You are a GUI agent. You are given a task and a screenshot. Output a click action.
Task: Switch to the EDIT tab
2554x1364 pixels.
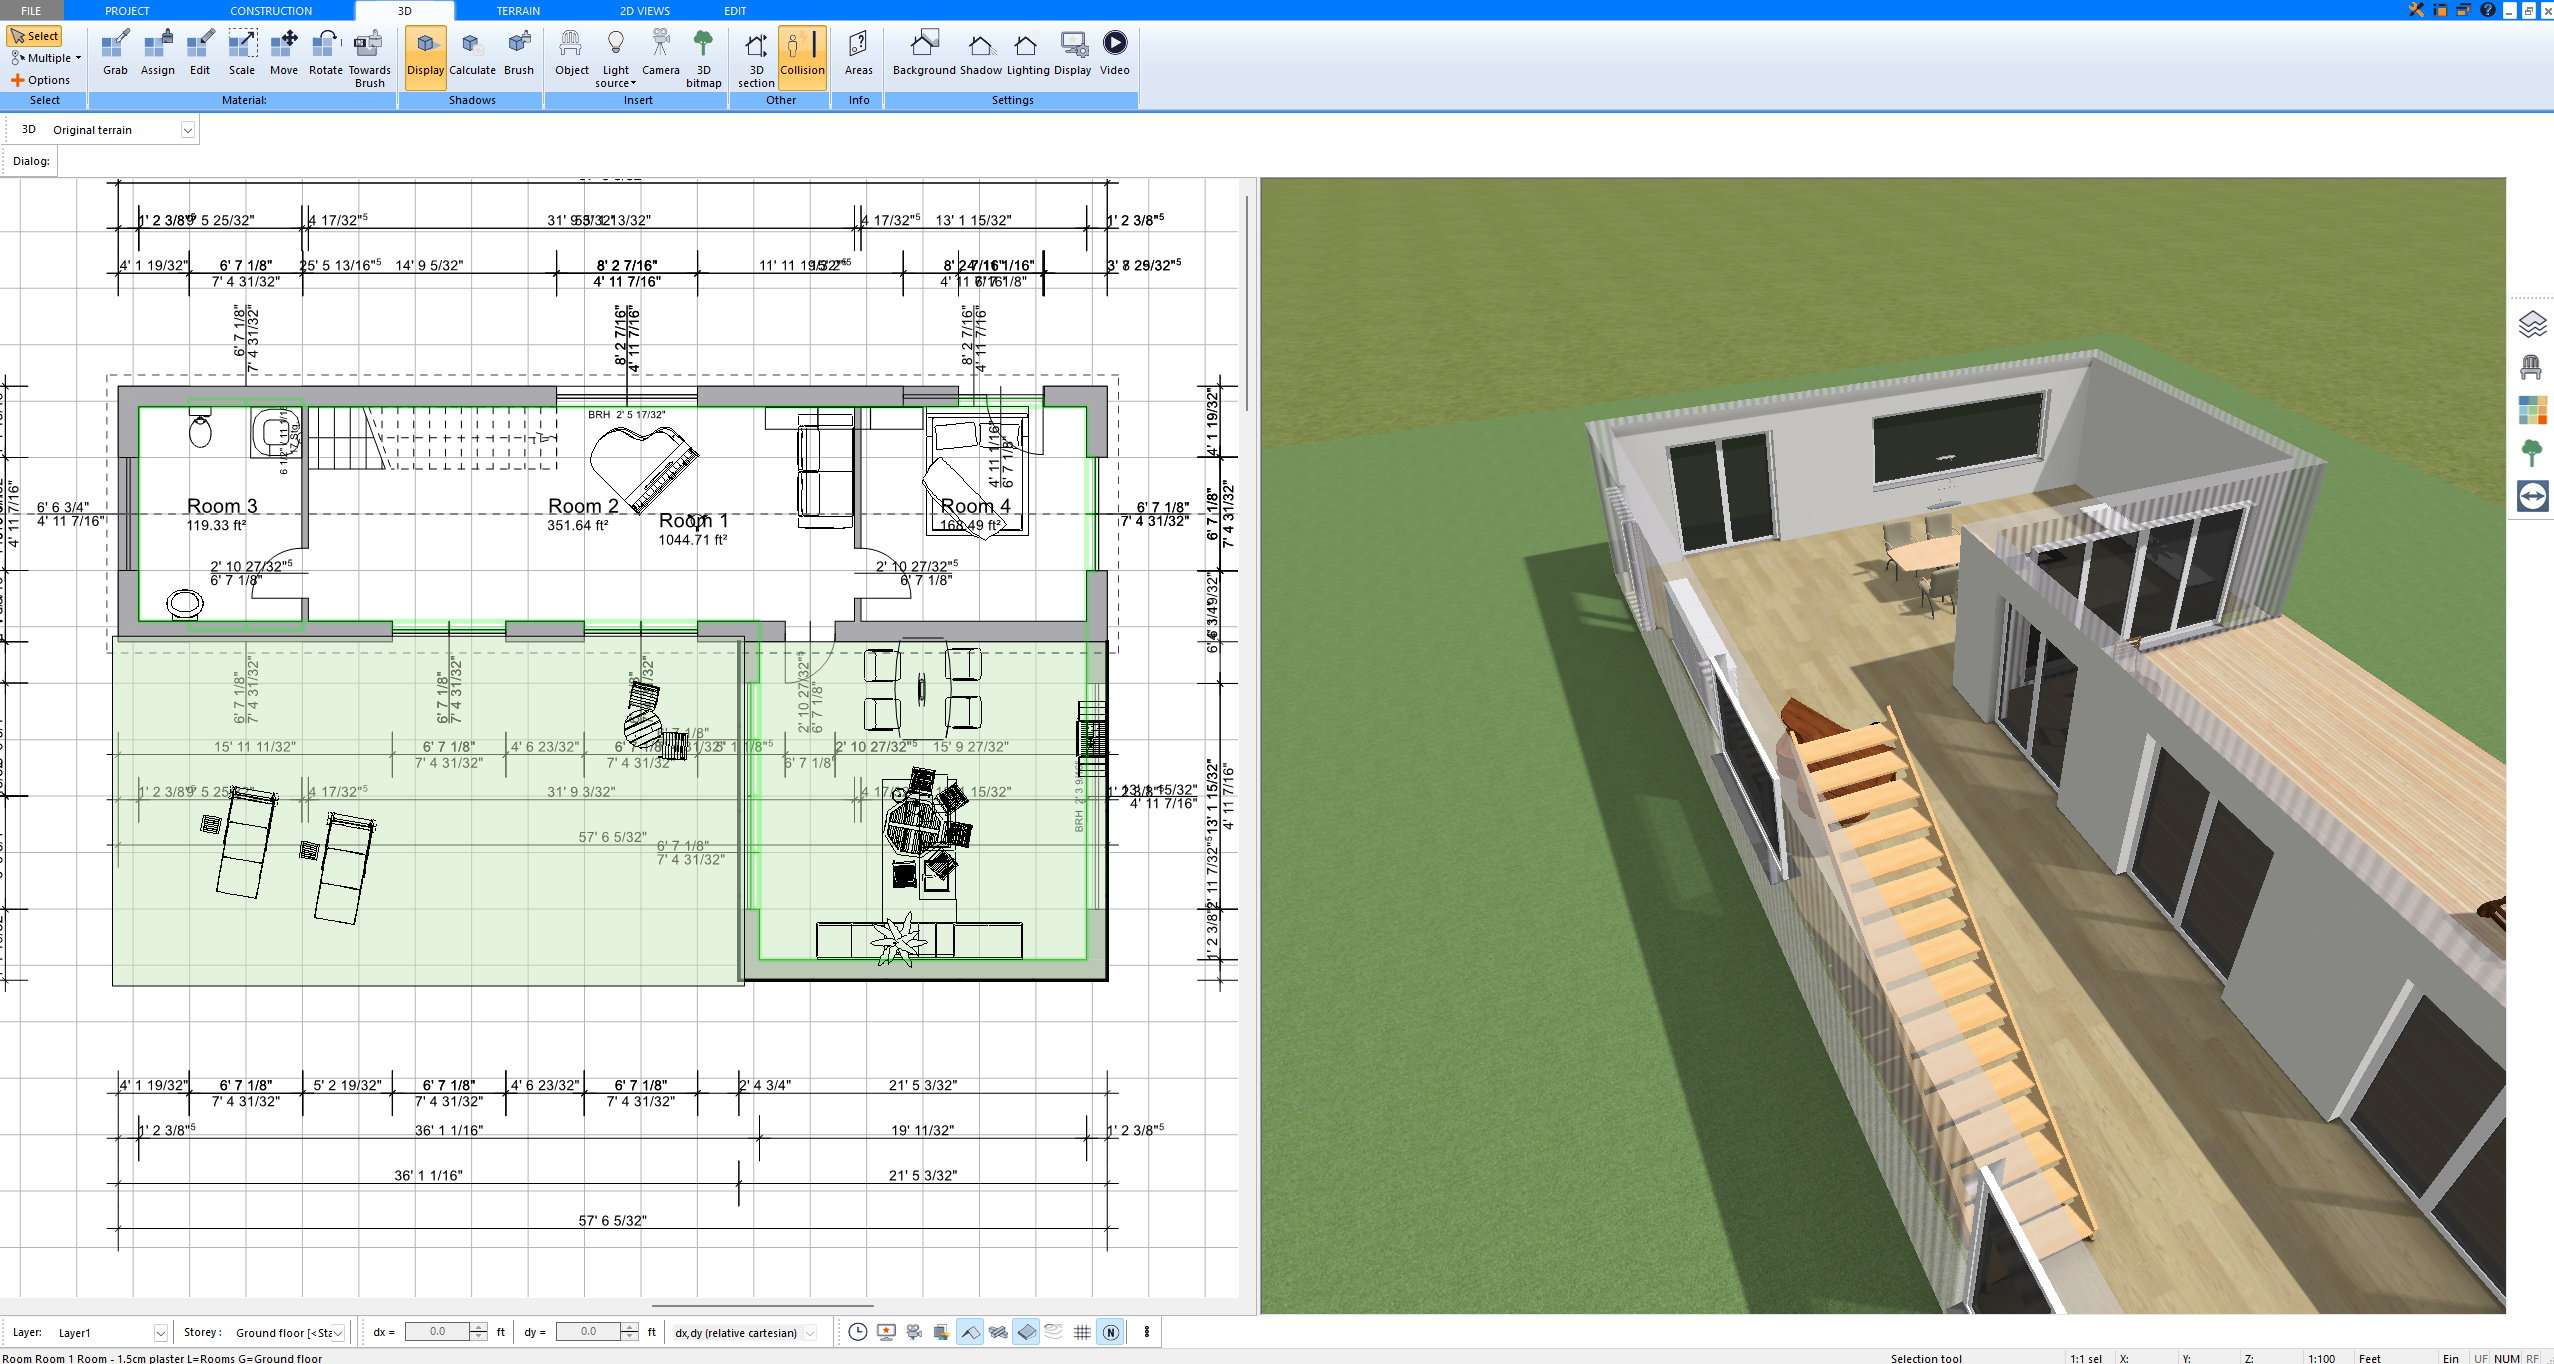pyautogui.click(x=735, y=10)
